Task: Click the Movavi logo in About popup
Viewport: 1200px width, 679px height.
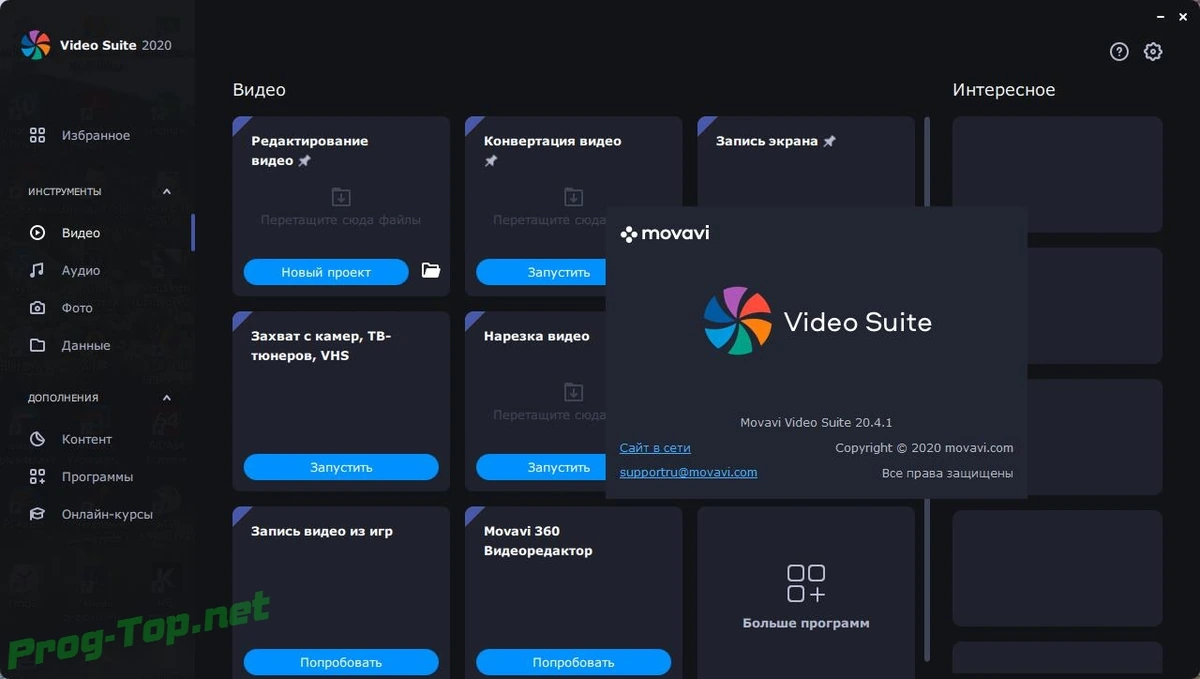Action: 665,234
